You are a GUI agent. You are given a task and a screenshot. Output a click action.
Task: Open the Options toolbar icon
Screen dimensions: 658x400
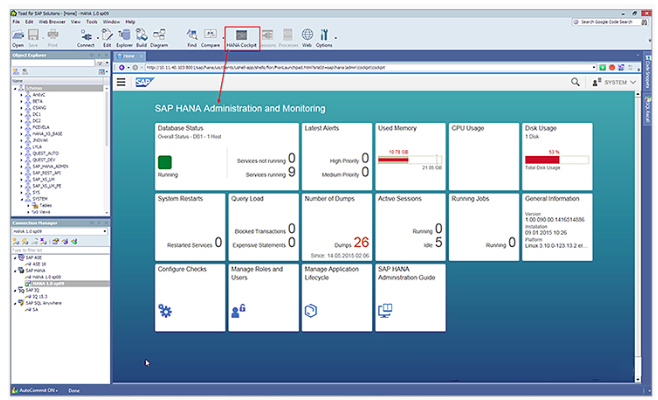point(324,35)
